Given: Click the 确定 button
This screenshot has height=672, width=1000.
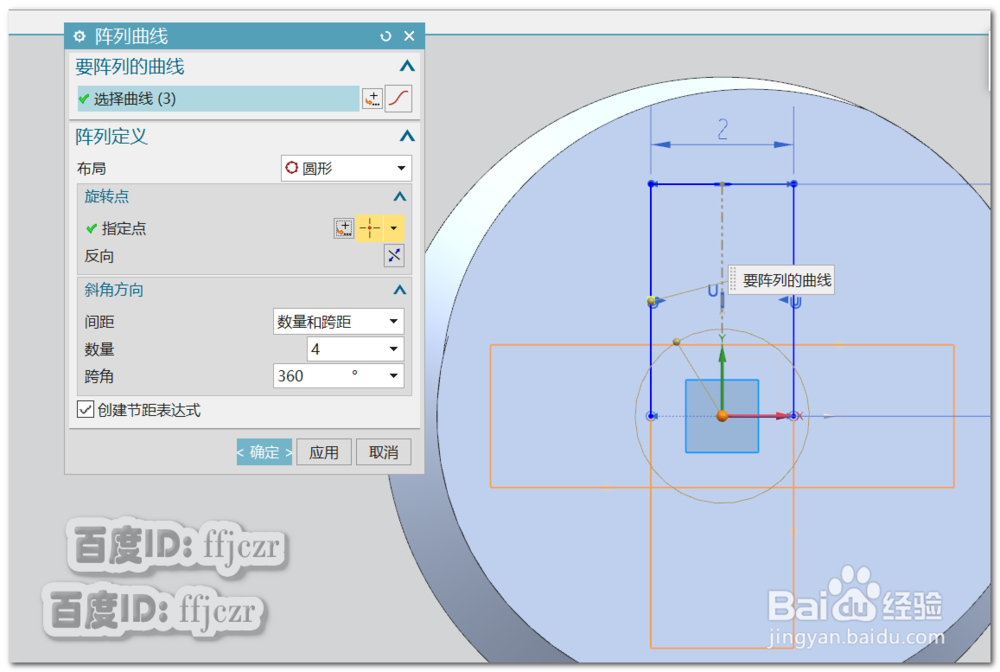Looking at the screenshot, I should [264, 452].
